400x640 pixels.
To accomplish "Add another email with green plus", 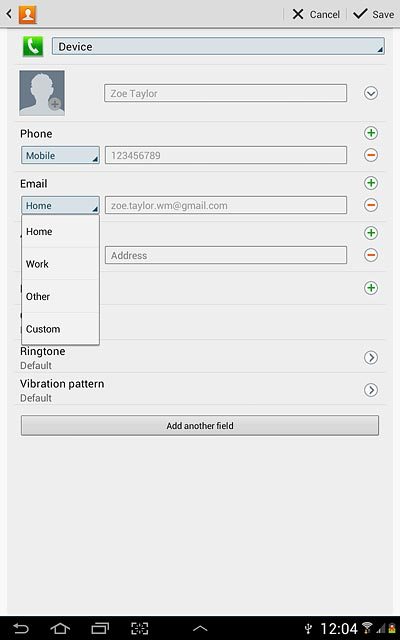I will click(371, 183).
